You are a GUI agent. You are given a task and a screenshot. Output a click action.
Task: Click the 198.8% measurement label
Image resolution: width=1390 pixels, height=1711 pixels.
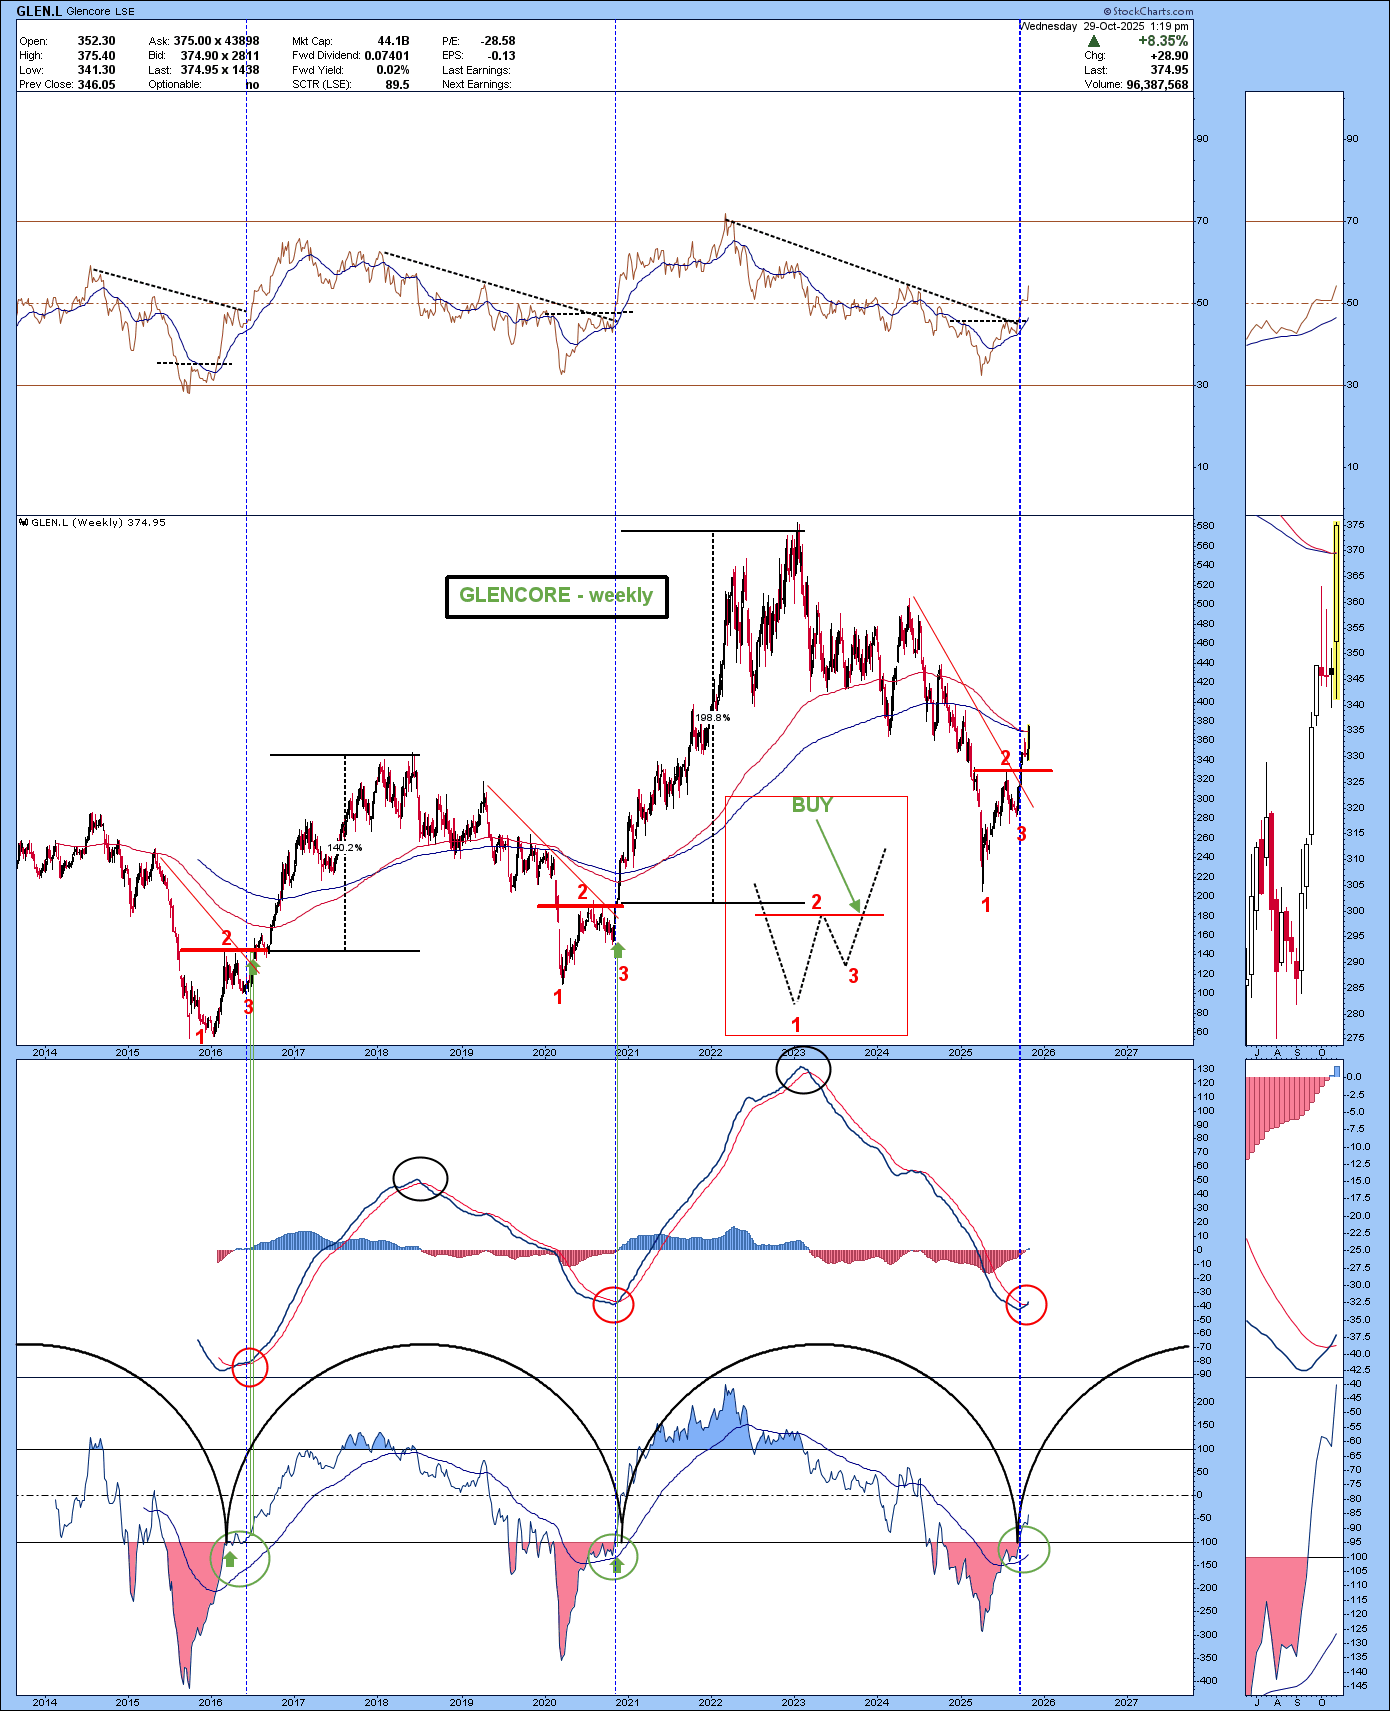coord(712,717)
